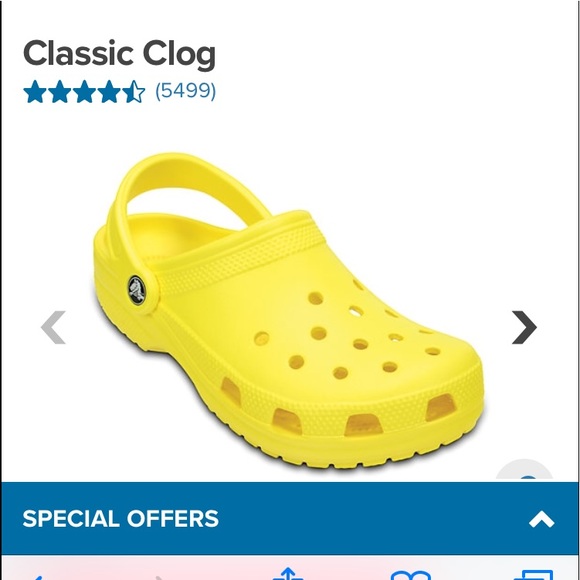This screenshot has height=580, width=580.
Task: Tap the yellow clog product photo
Action: coord(289,311)
